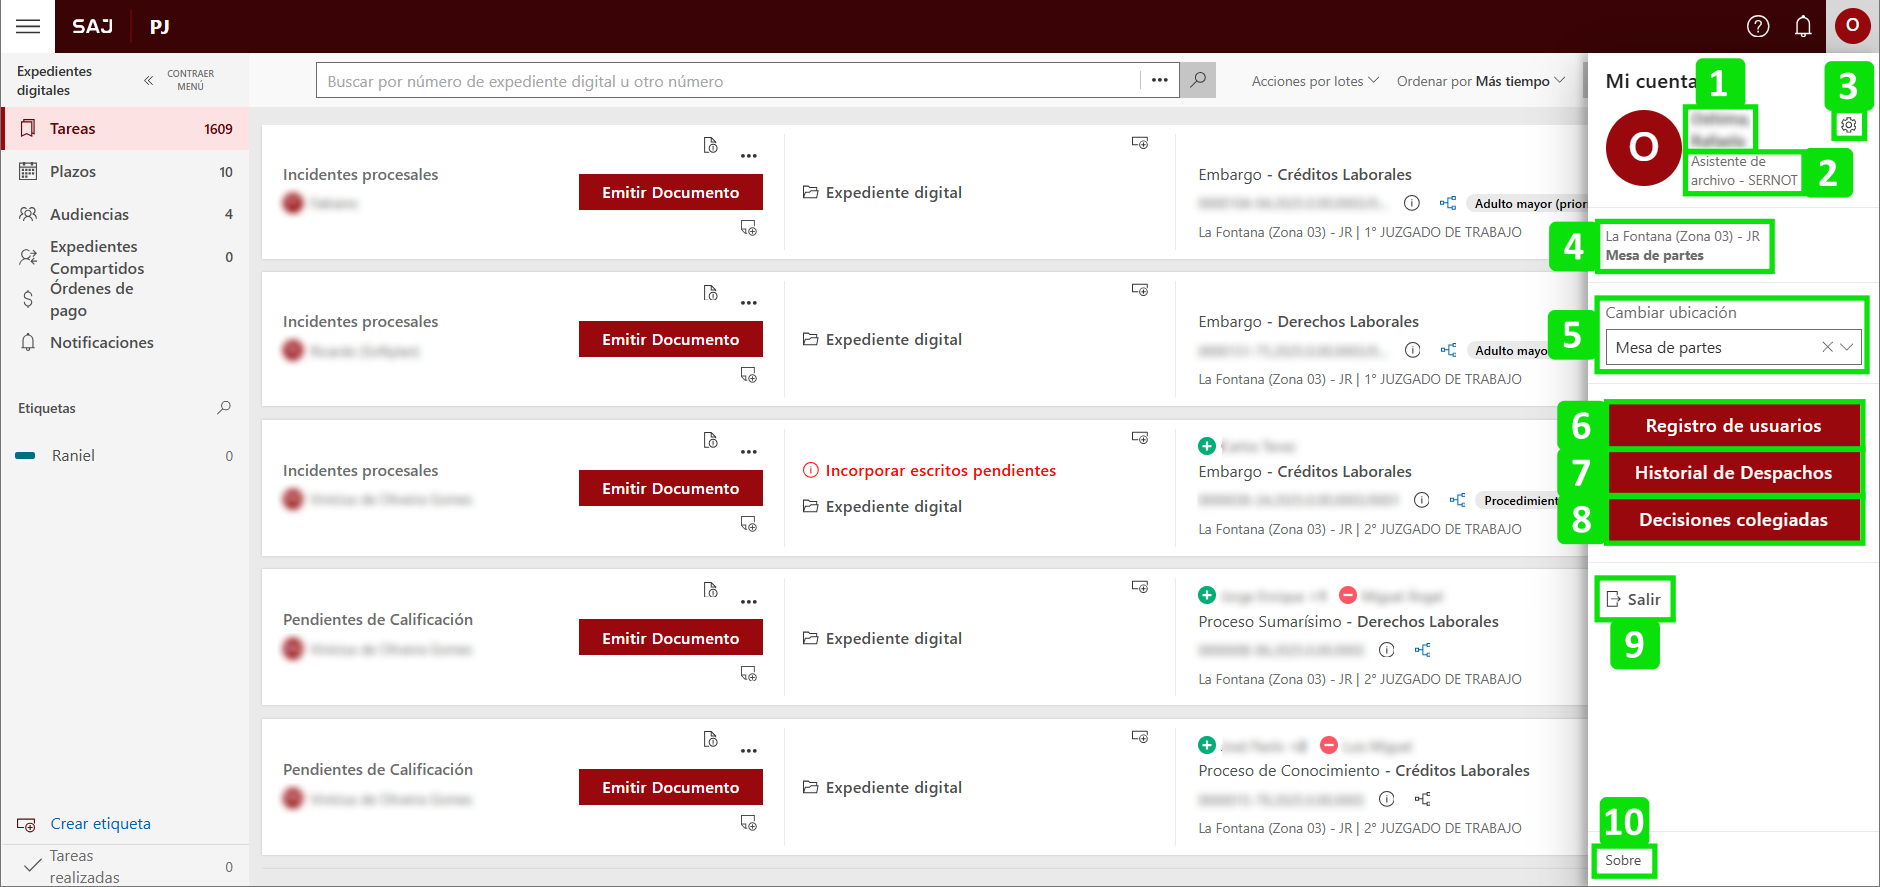Click the help question mark icon
Screen dimensions: 1880x887
(1758, 26)
